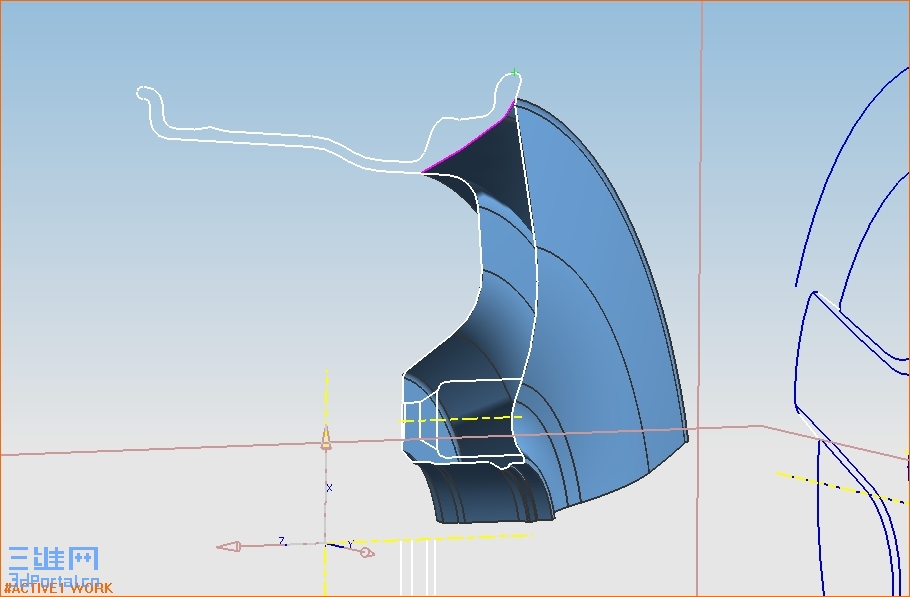Select the magenta highlighted edge curve
This screenshot has height=597, width=910.
468,144
